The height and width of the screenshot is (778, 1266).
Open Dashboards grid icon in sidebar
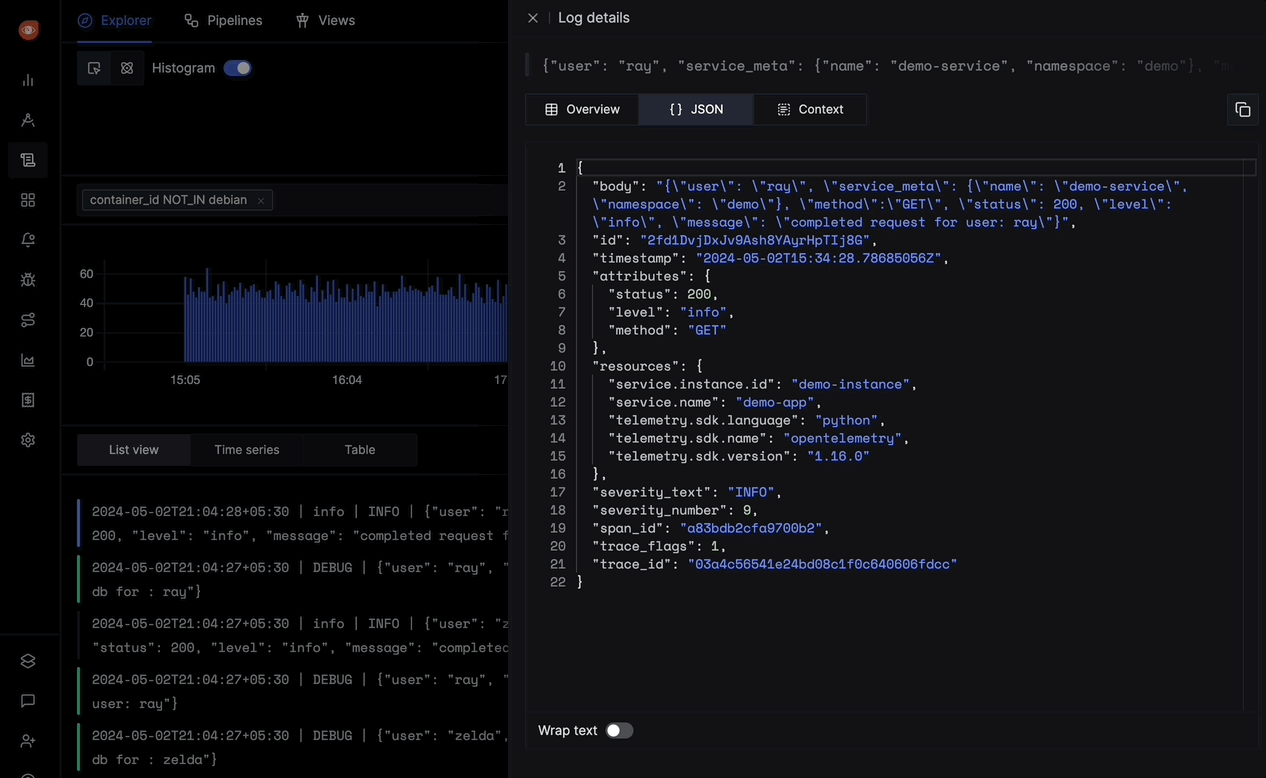pos(28,200)
